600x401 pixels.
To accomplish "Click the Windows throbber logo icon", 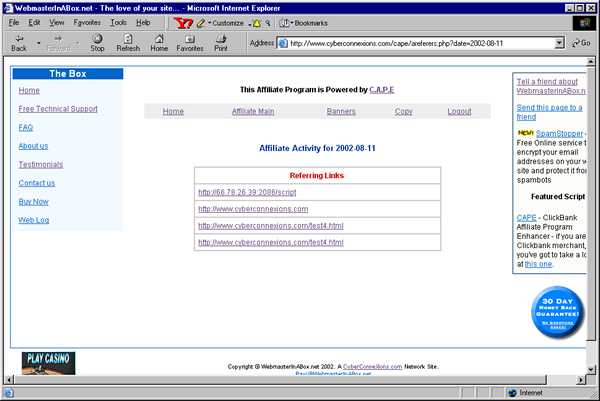I will click(584, 23).
